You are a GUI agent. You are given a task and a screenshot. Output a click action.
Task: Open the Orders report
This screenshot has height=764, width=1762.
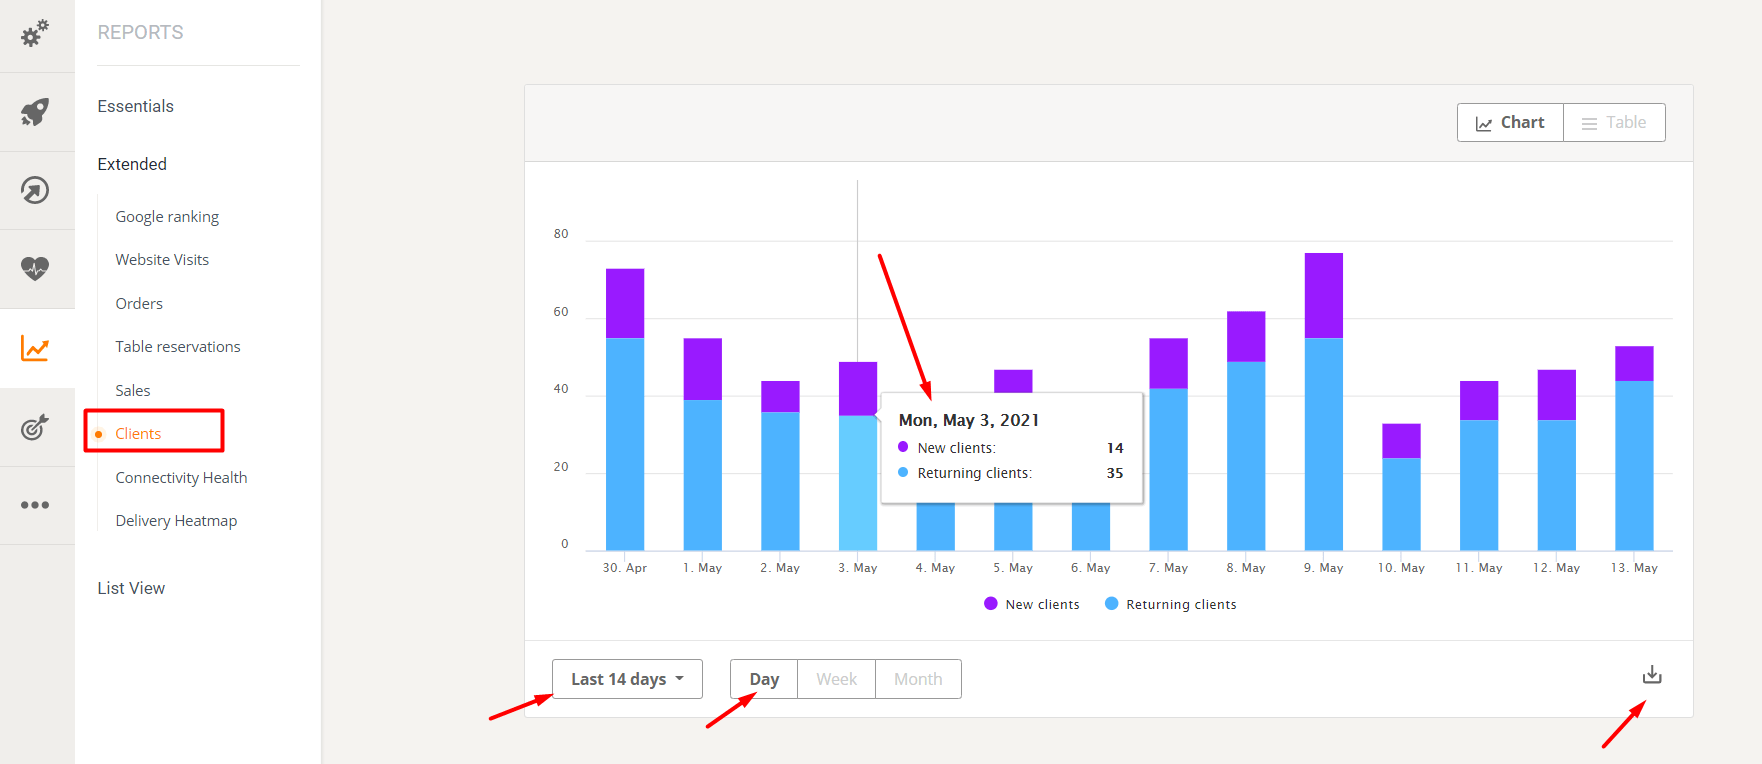[139, 304]
